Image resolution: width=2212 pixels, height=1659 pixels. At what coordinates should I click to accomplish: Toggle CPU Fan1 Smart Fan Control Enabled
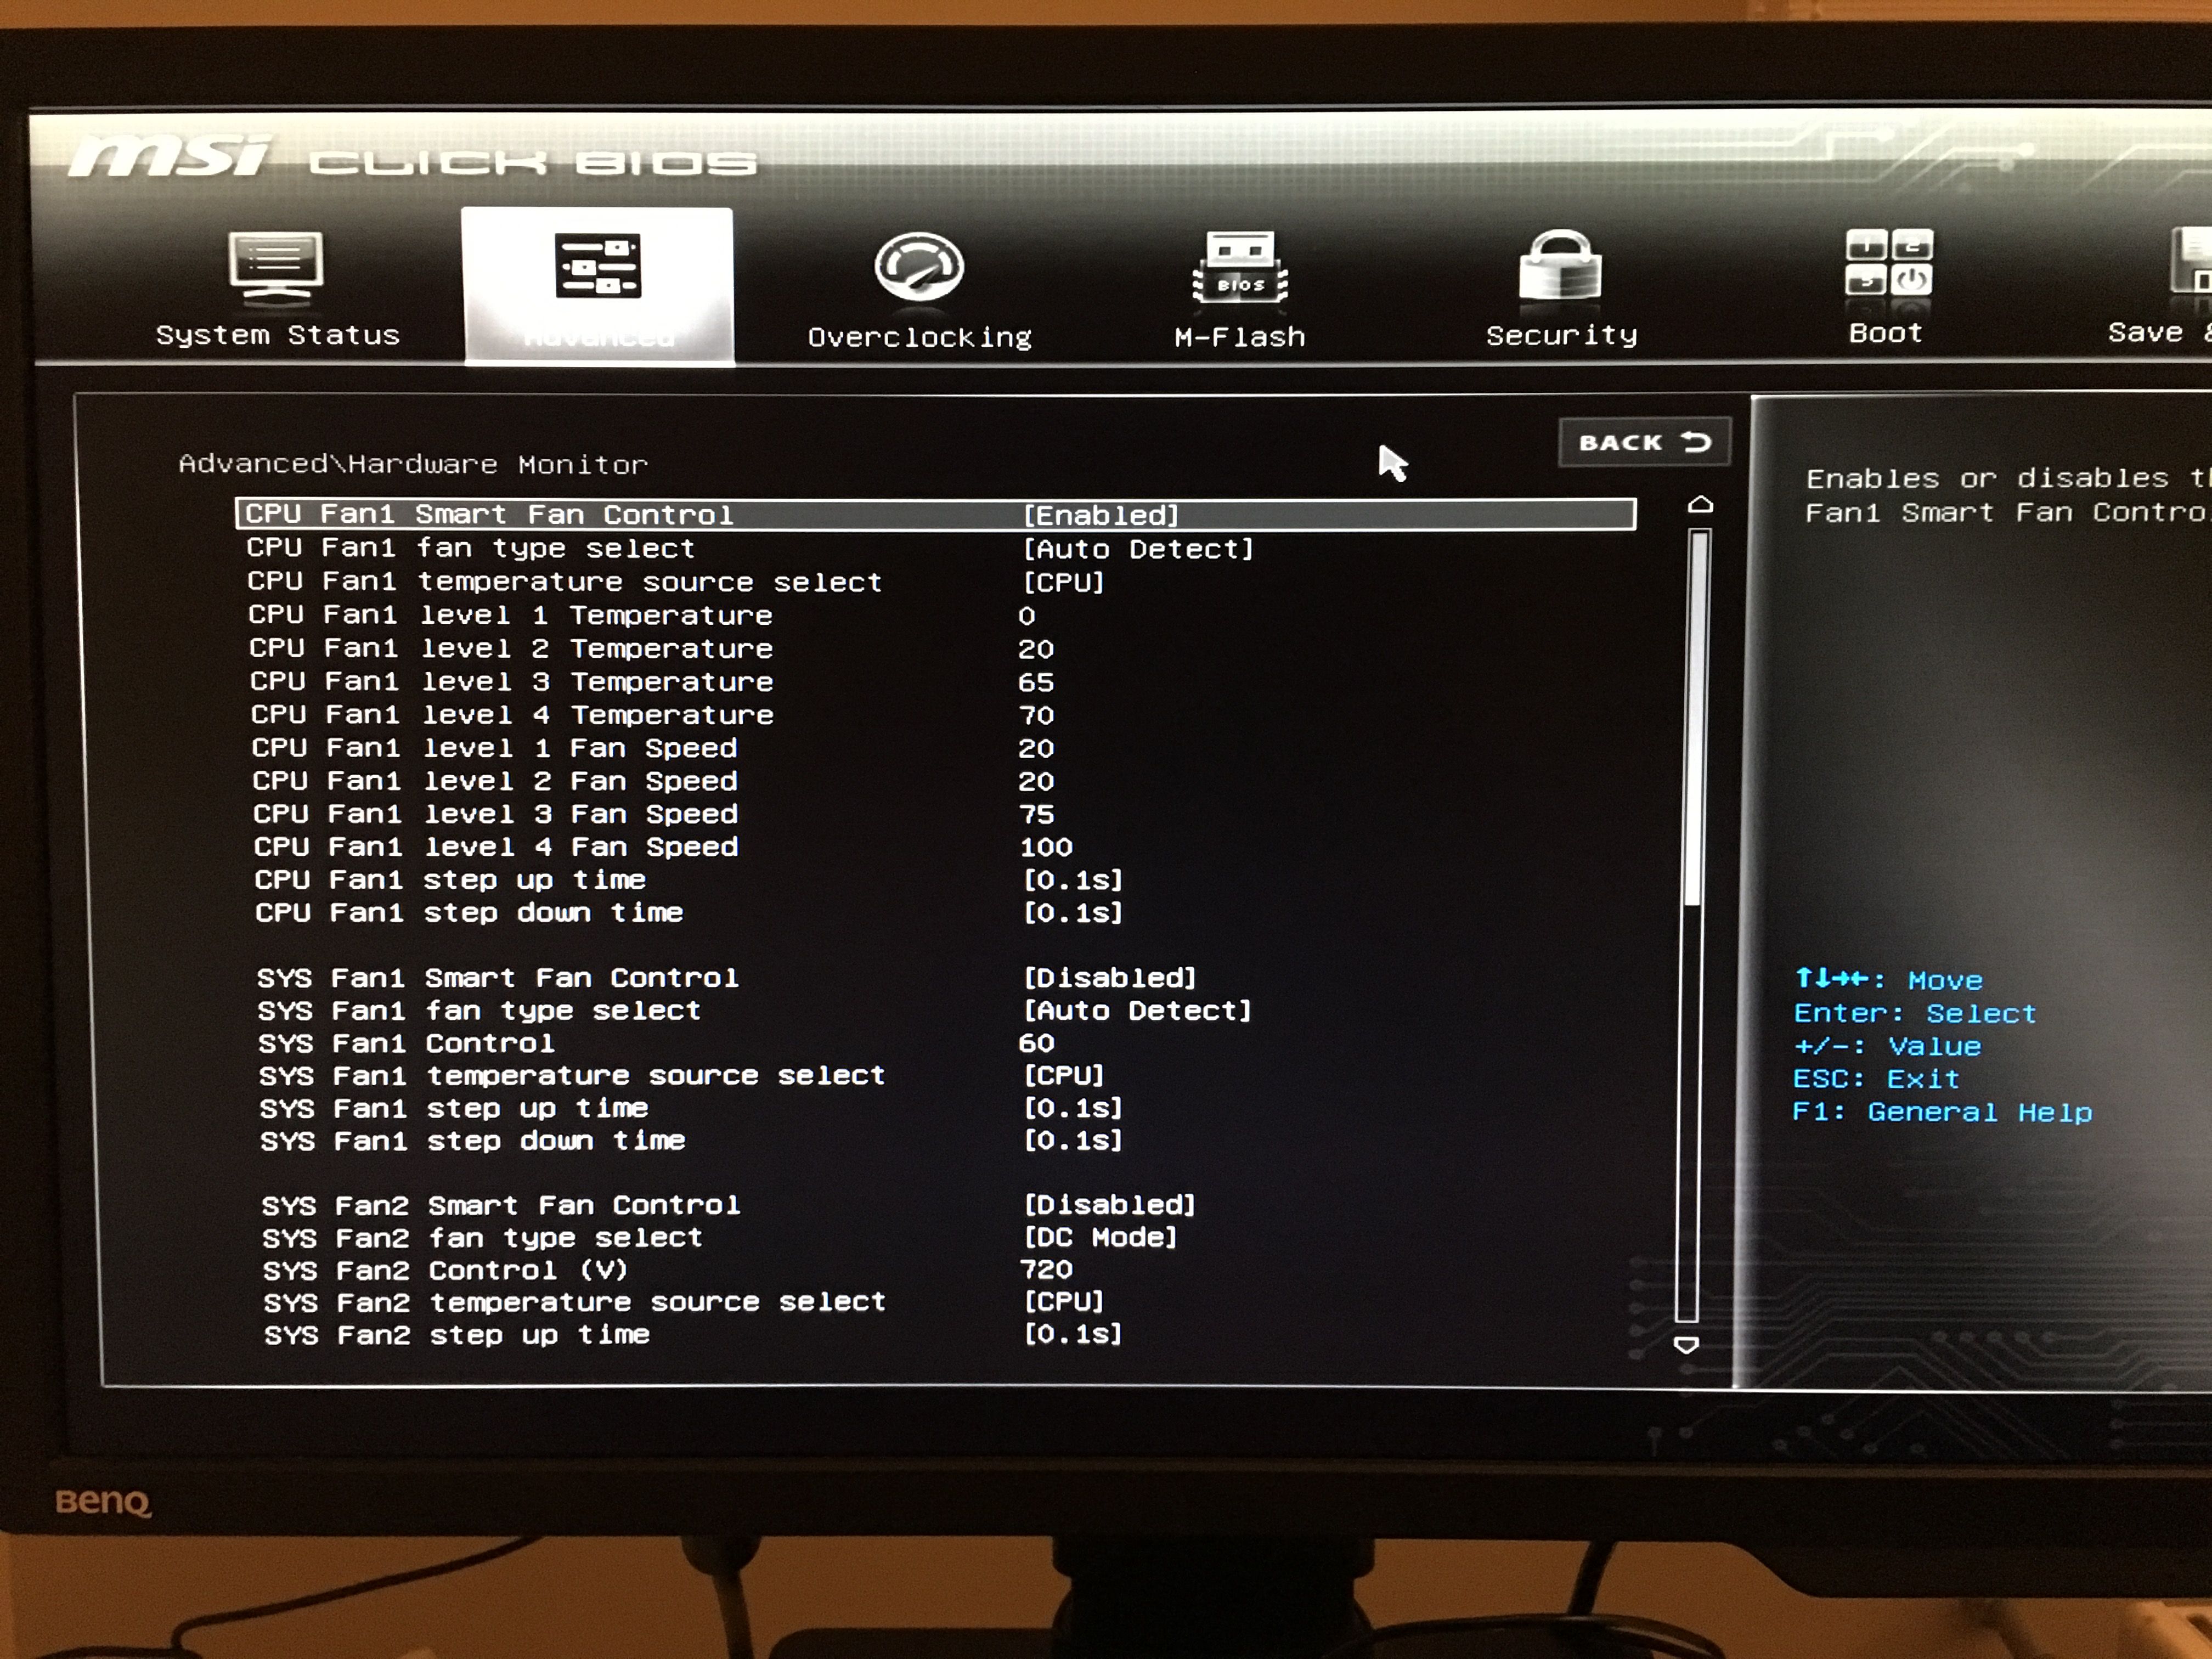tap(1100, 515)
